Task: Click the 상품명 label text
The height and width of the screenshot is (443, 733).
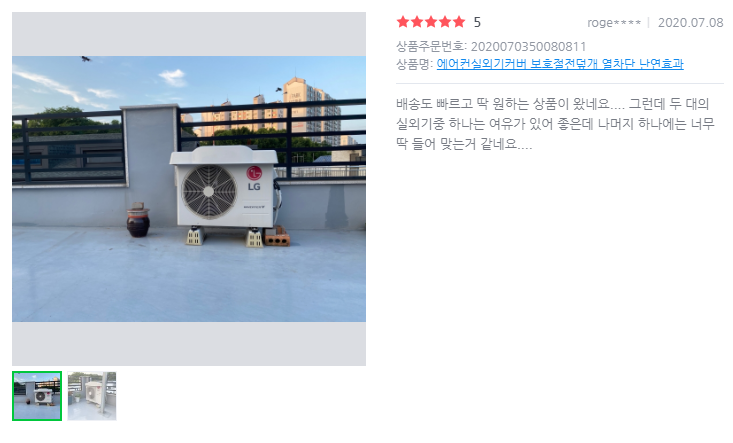Action: coord(415,64)
